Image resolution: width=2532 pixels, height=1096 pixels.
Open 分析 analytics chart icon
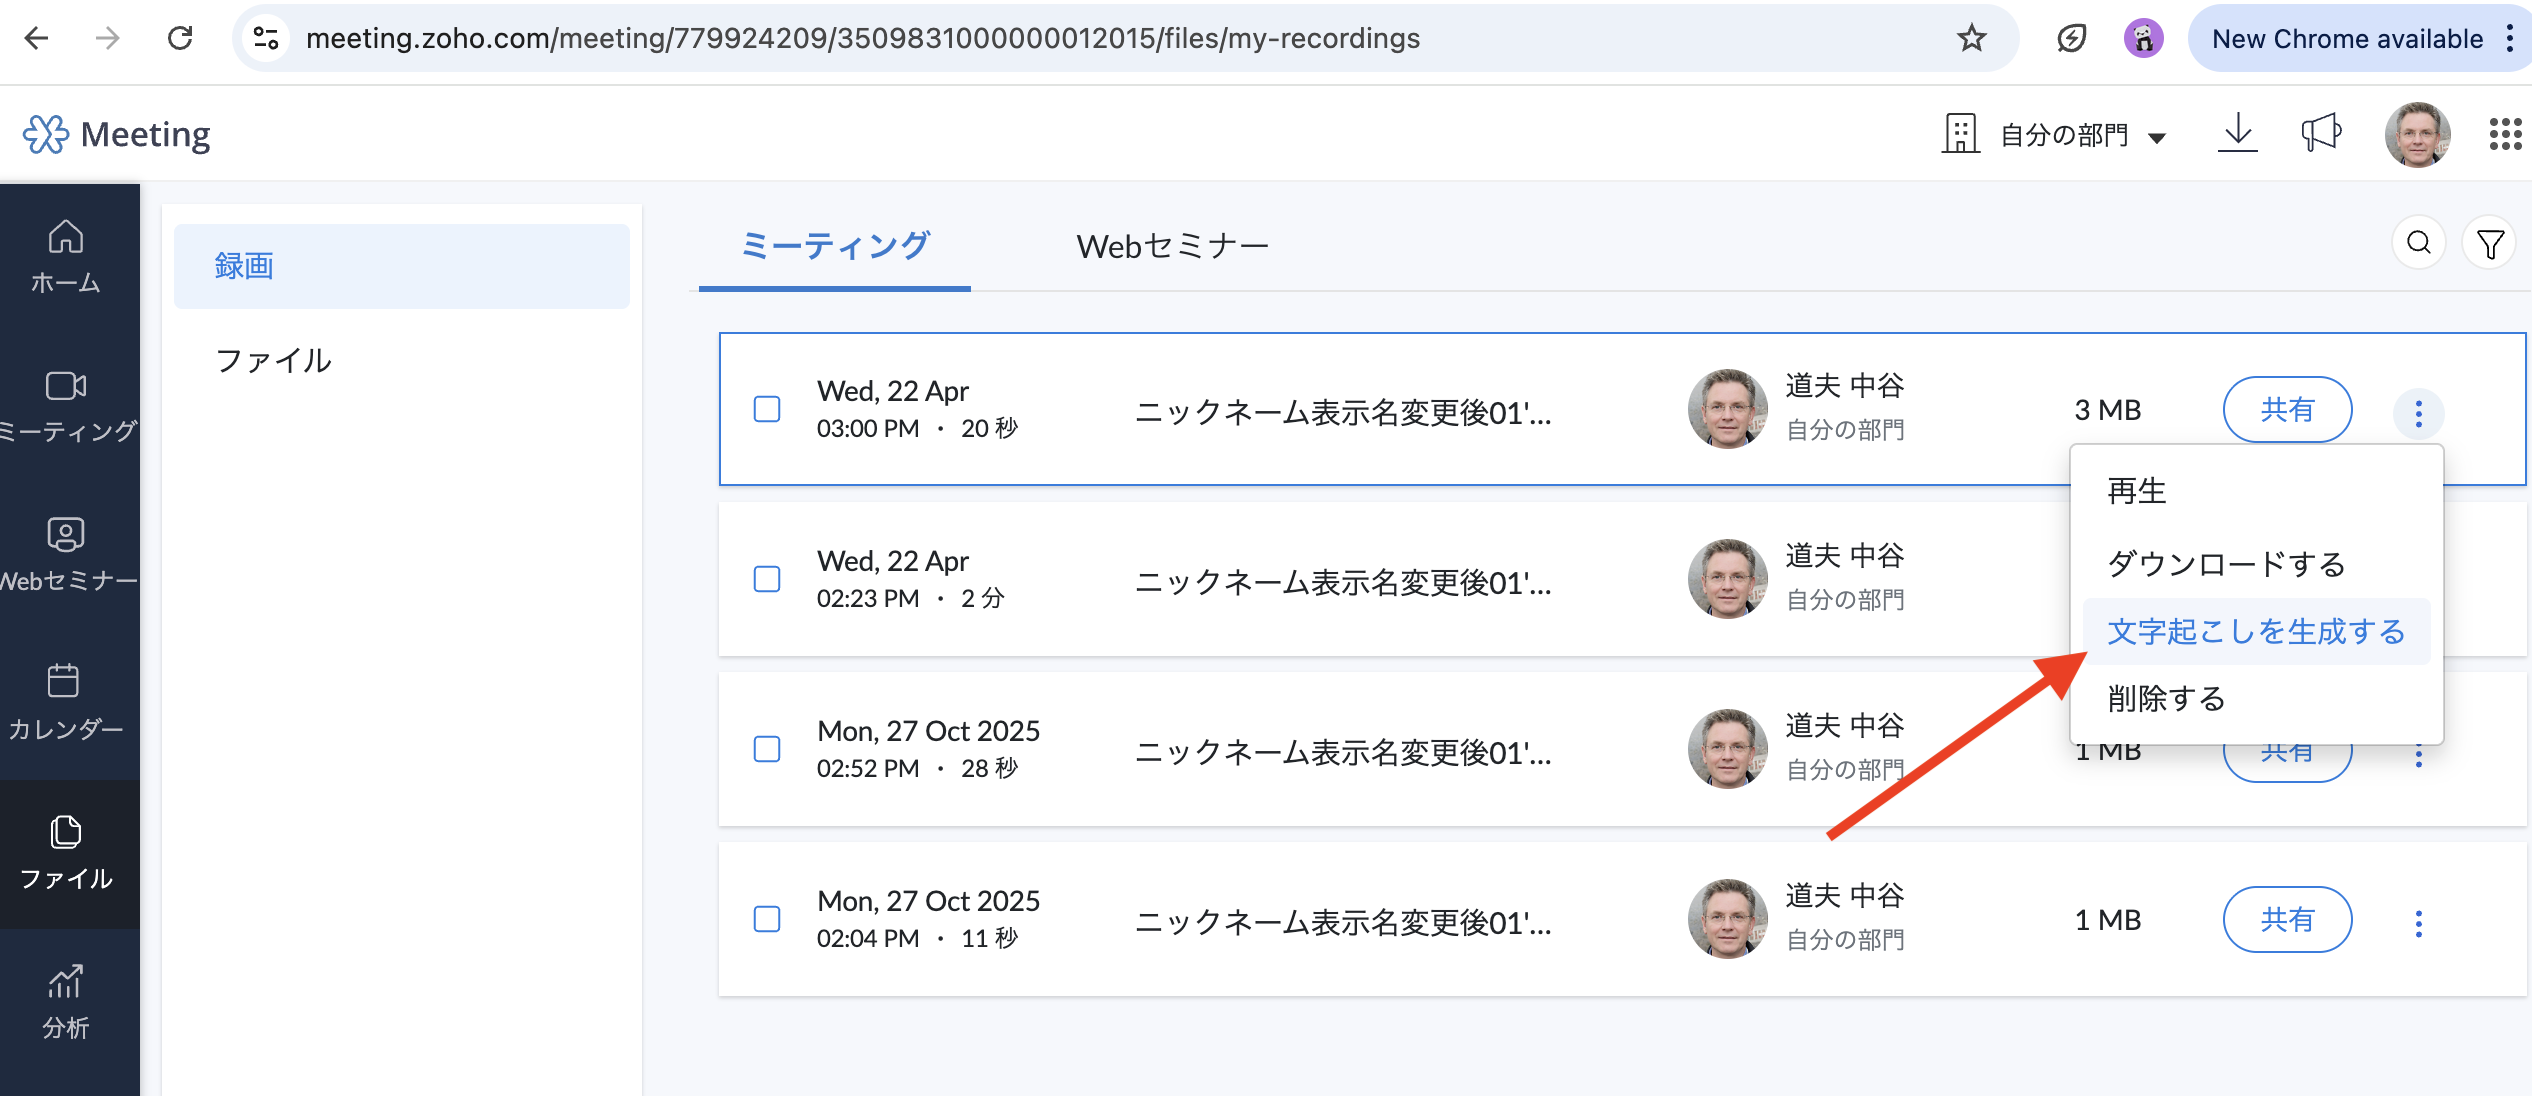[66, 982]
